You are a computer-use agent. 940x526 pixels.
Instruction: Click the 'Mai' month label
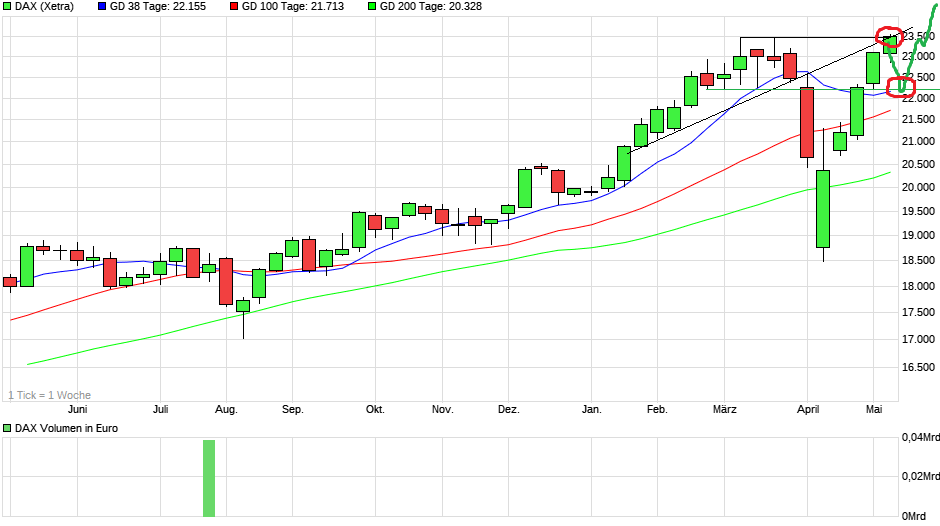point(874,410)
